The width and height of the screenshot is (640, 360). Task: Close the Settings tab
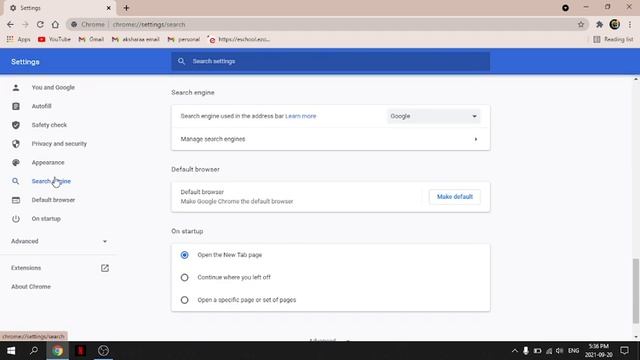109,8
